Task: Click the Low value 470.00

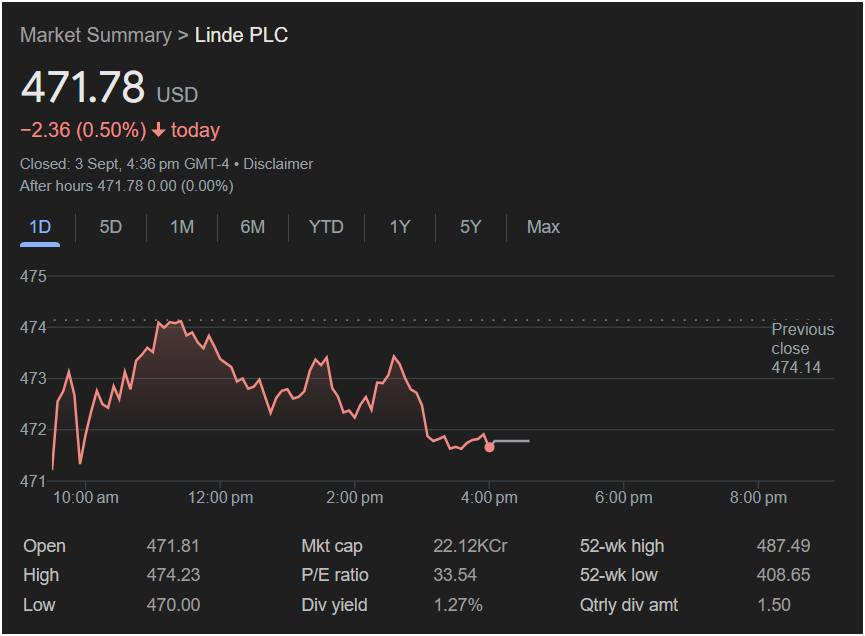Action: click(x=173, y=605)
